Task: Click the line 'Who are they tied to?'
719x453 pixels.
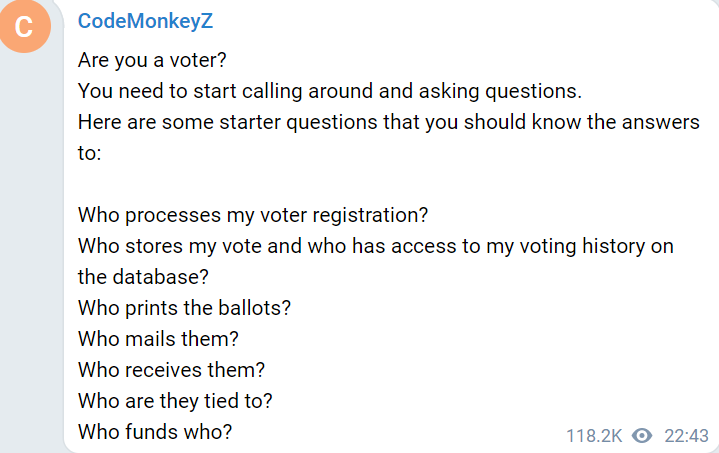Action: click(175, 401)
